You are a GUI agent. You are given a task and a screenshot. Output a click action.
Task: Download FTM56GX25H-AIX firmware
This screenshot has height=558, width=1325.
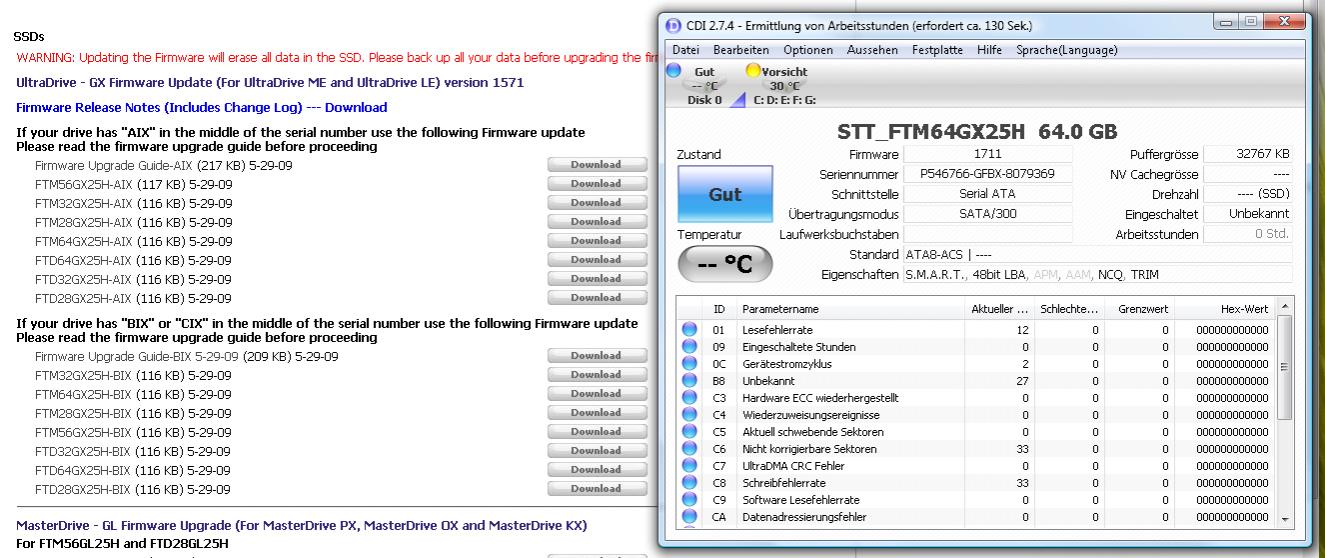pyautogui.click(x=597, y=183)
